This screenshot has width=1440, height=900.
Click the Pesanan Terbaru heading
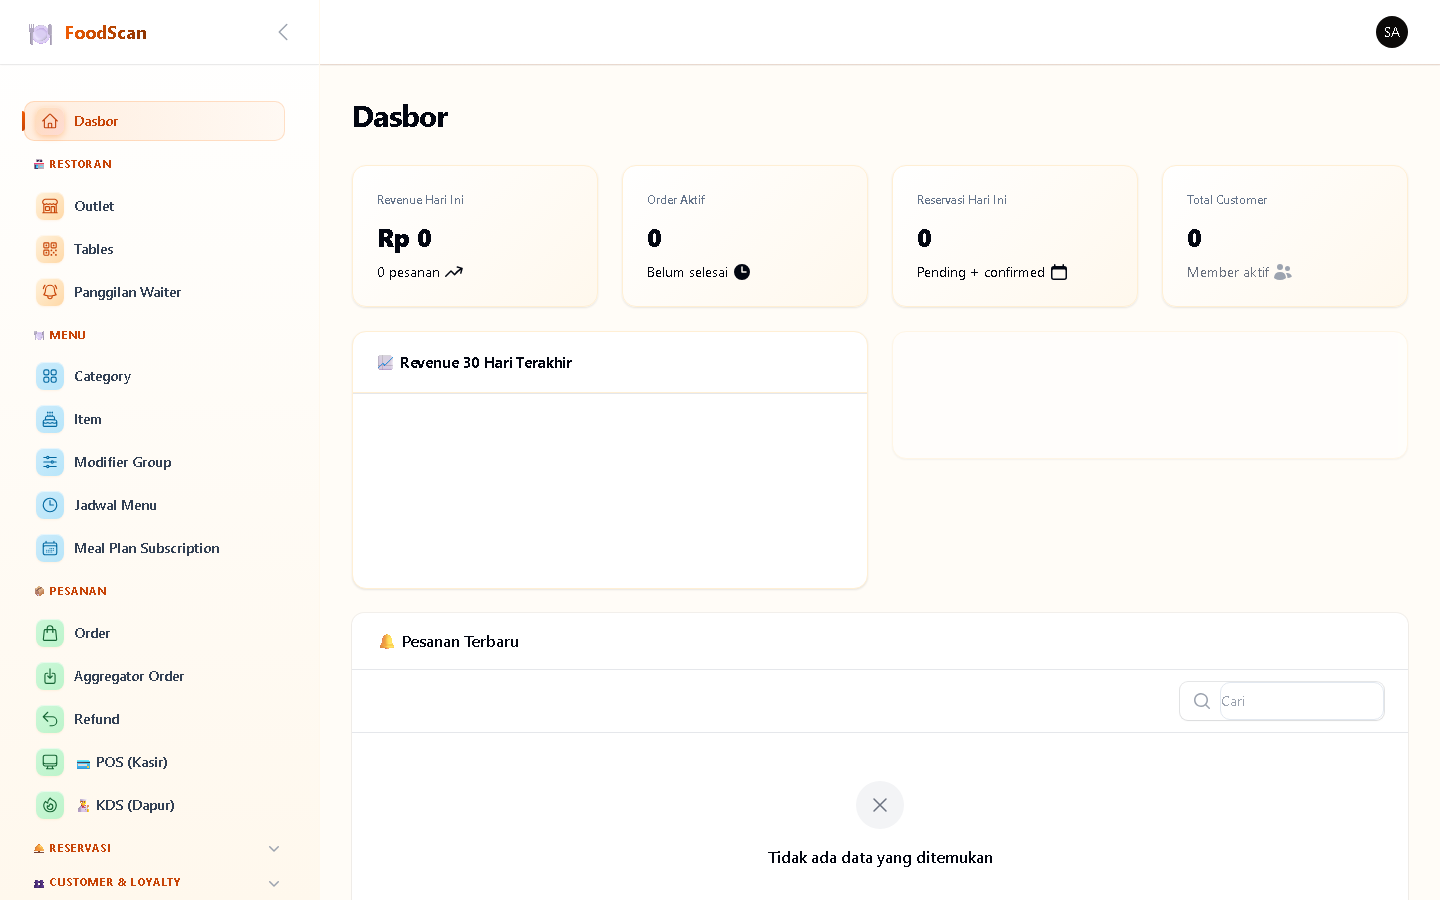point(460,642)
